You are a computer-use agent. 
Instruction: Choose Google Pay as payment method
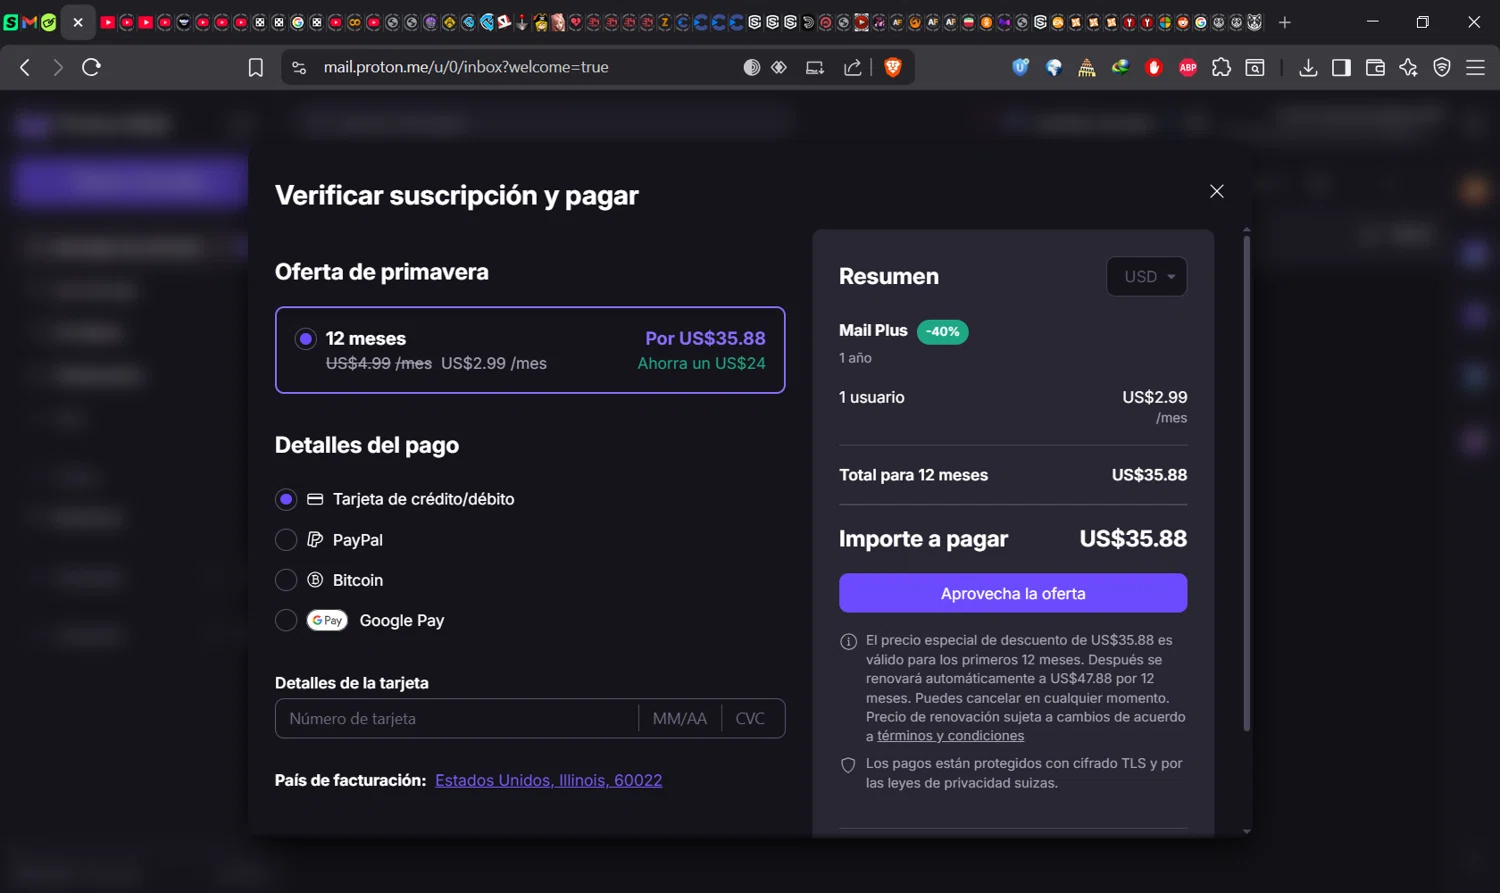286,621
